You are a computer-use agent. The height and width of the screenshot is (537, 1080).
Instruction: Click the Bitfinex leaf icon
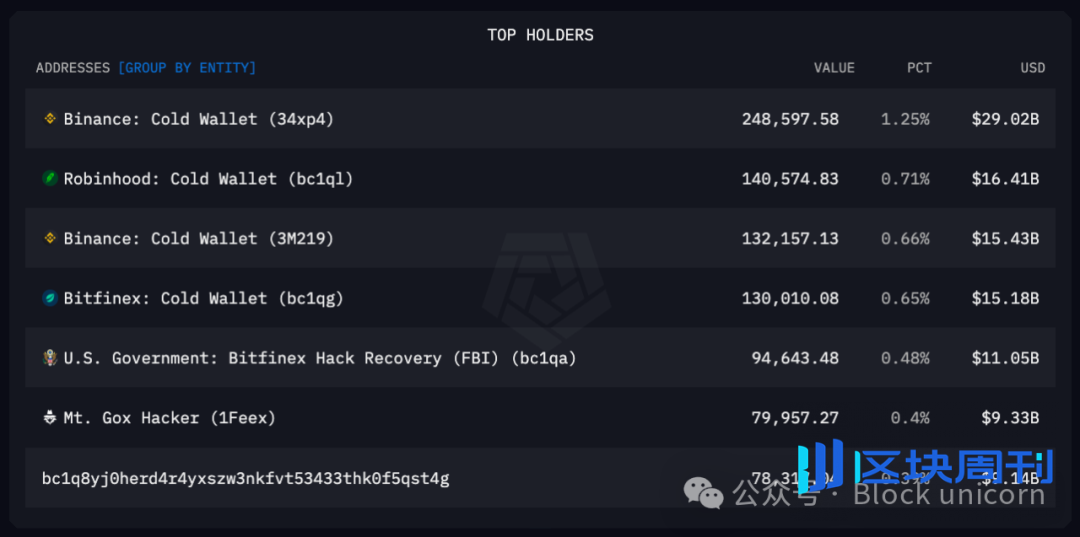pos(50,298)
